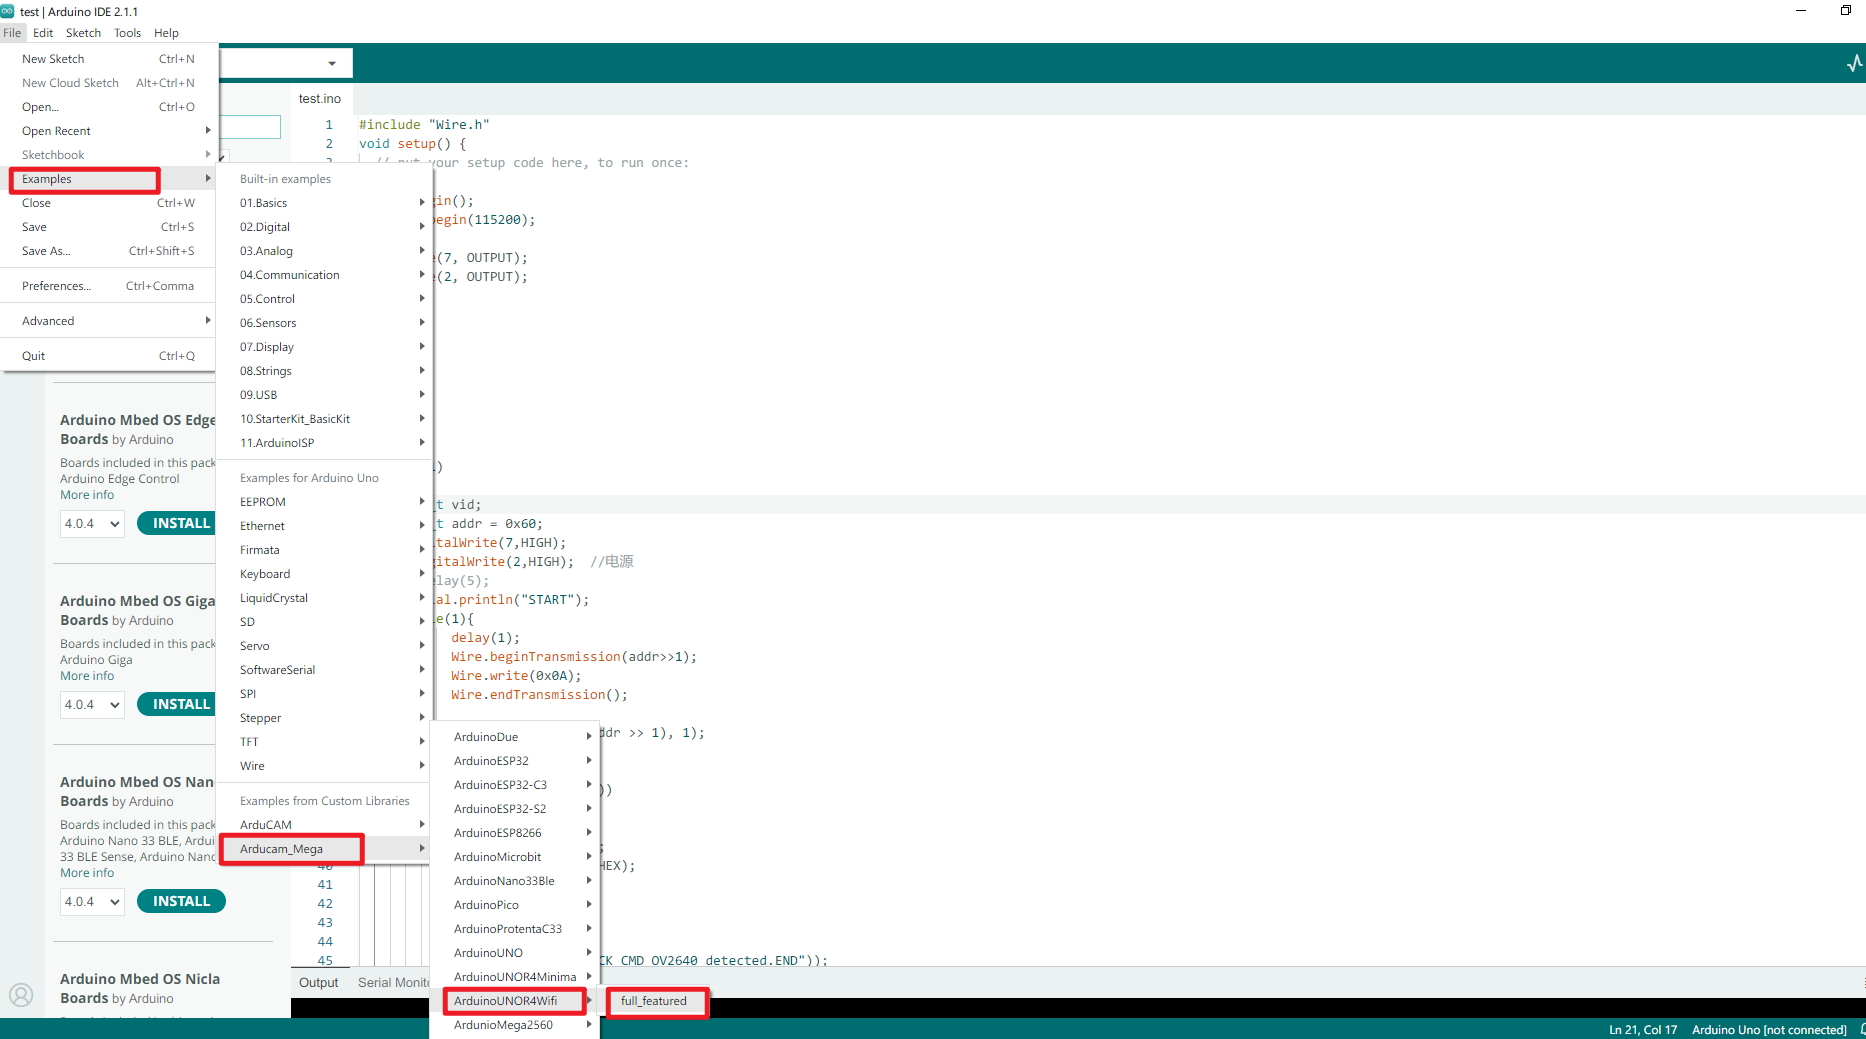Open ArduinoESP8266 submenu
The width and height of the screenshot is (1866, 1039).
click(x=515, y=833)
